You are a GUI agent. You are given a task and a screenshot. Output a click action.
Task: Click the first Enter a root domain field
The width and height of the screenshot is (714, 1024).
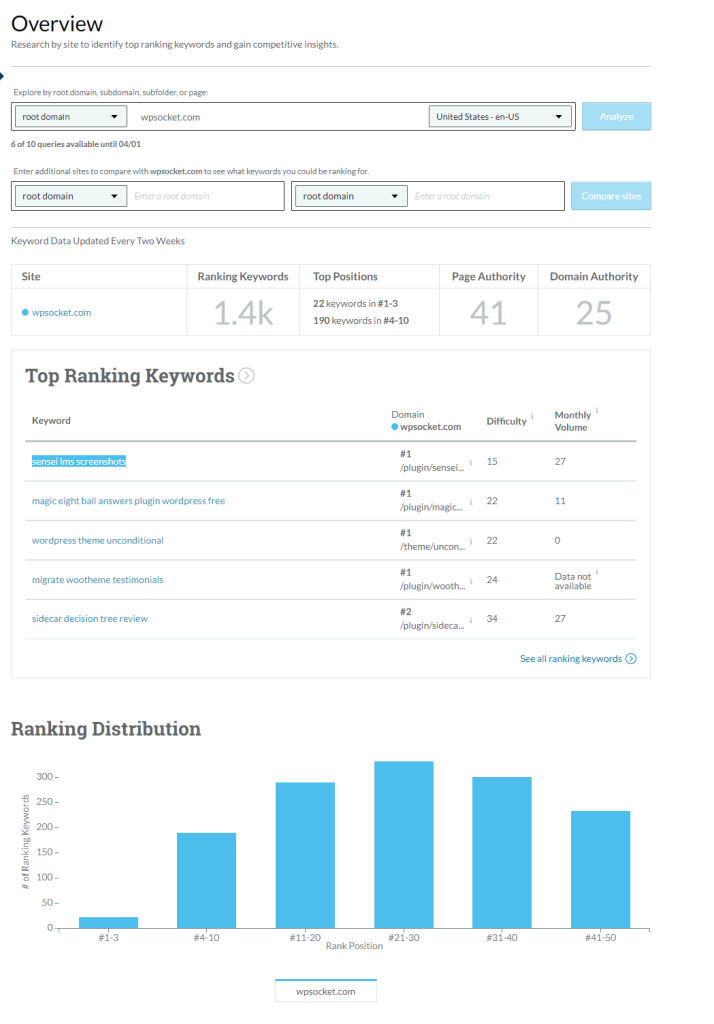[205, 196]
